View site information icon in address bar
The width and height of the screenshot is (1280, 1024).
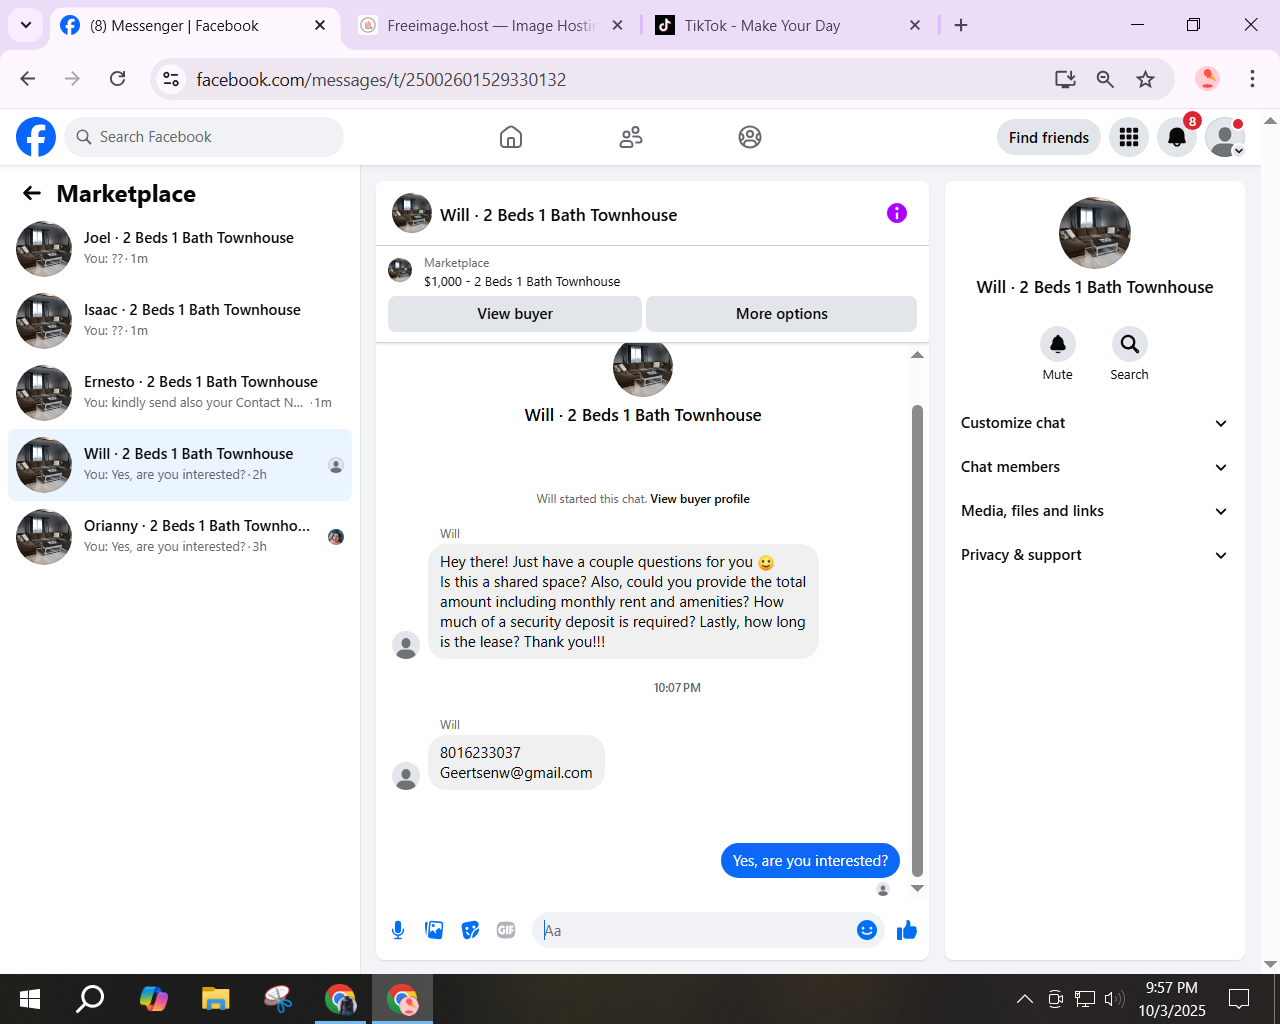pyautogui.click(x=172, y=79)
